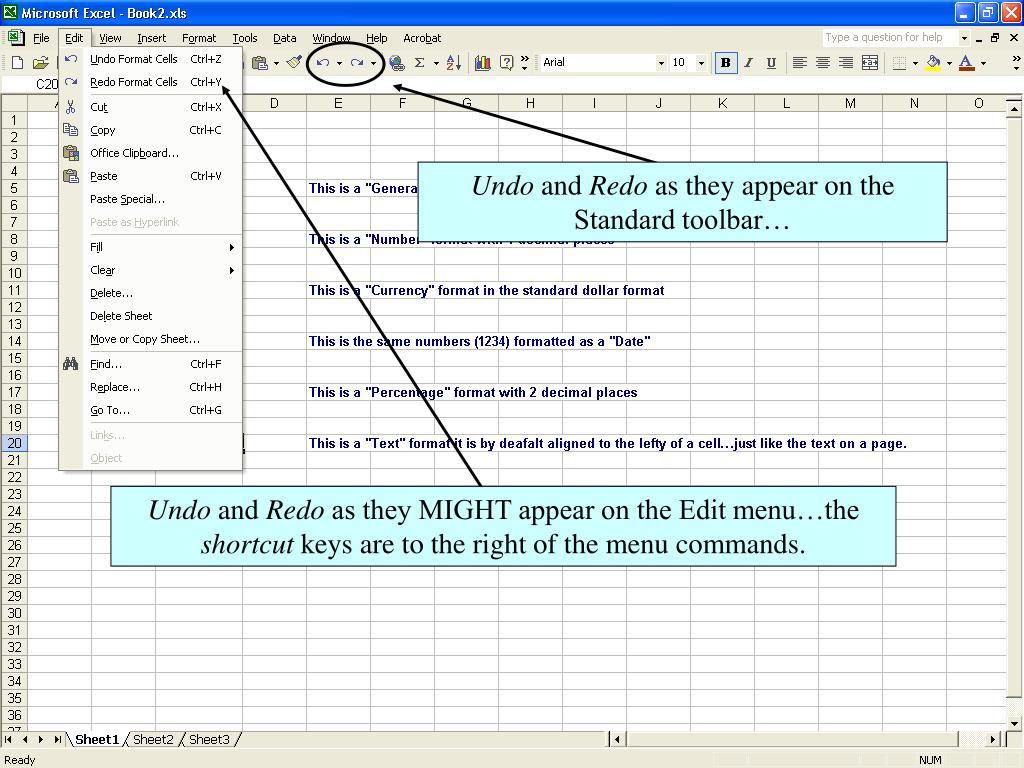The height and width of the screenshot is (768, 1024).
Task: Choose Paste Special from Edit menu
Action: point(150,199)
